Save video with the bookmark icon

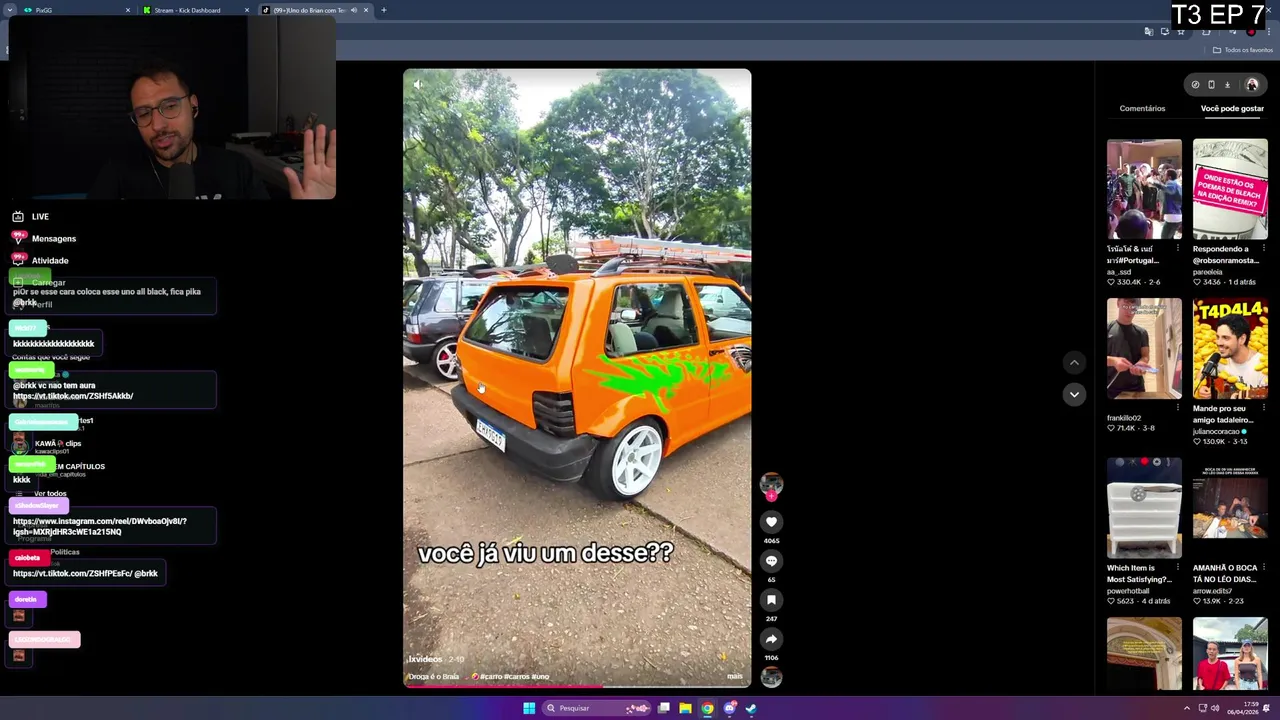coord(771,600)
